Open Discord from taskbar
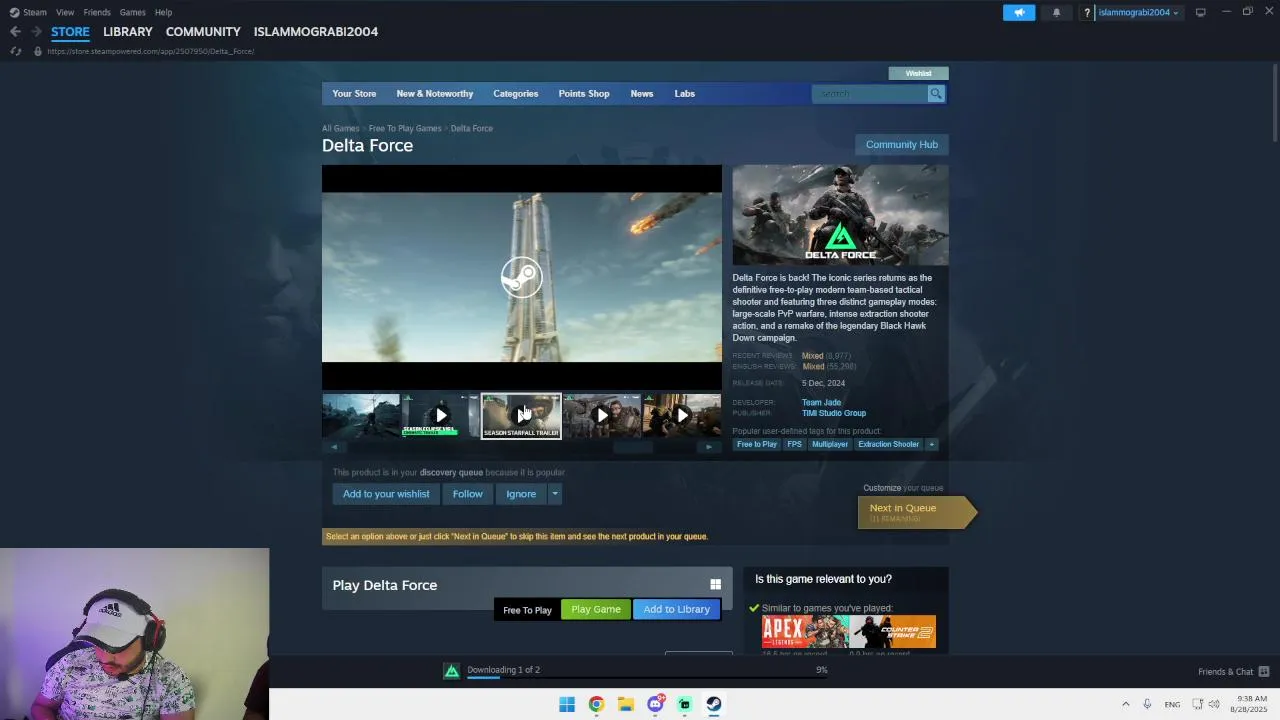The image size is (1280, 720). [655, 704]
